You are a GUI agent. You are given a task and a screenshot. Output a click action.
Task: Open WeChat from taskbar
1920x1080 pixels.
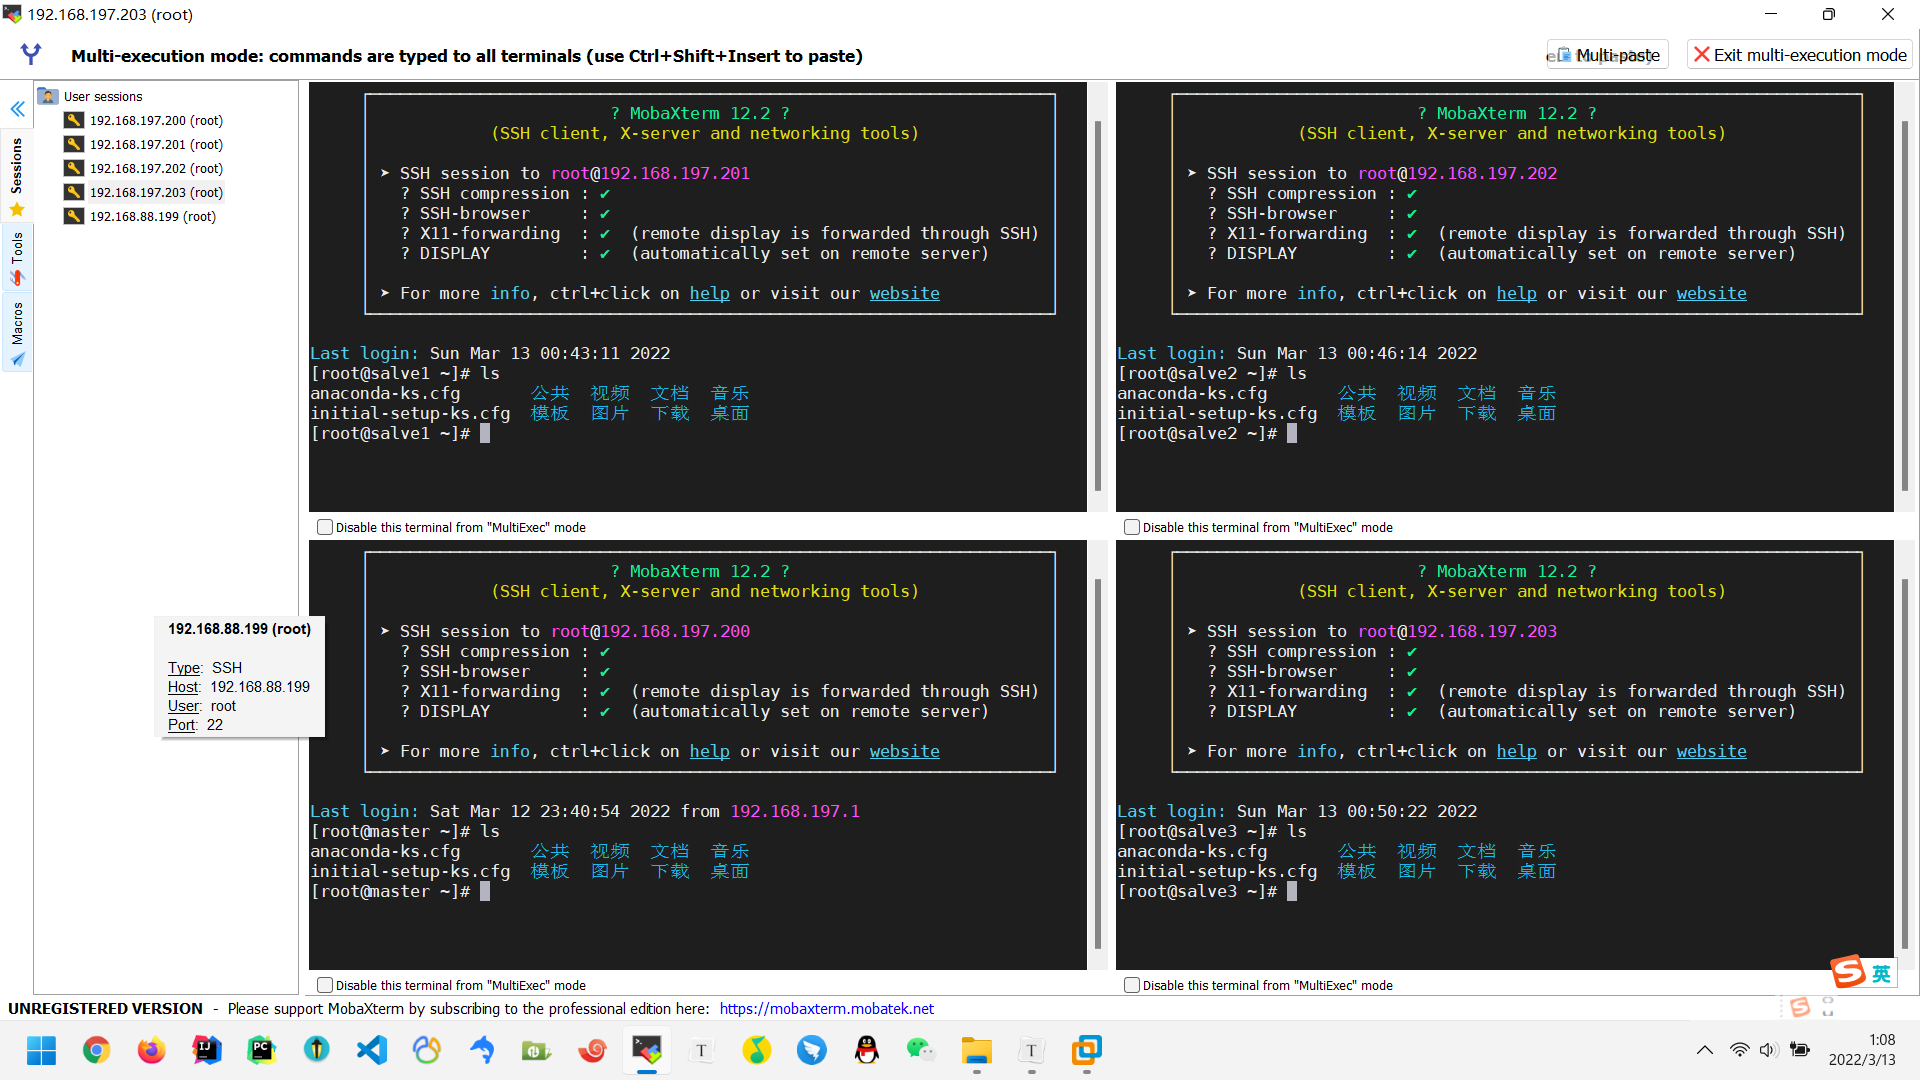[x=921, y=1050]
